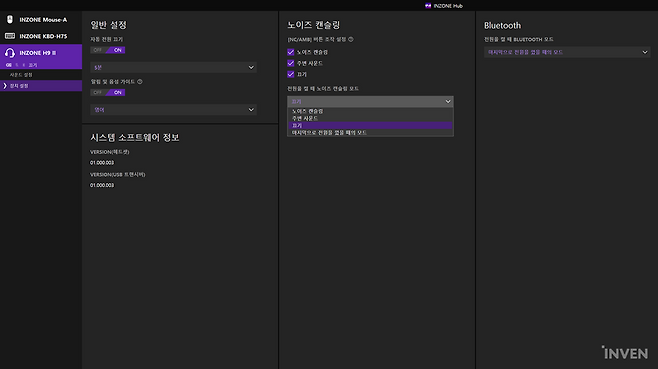The image size is (658, 369).
Task: Click the 자동 전원 끄기 label
Action: (x=107, y=39)
